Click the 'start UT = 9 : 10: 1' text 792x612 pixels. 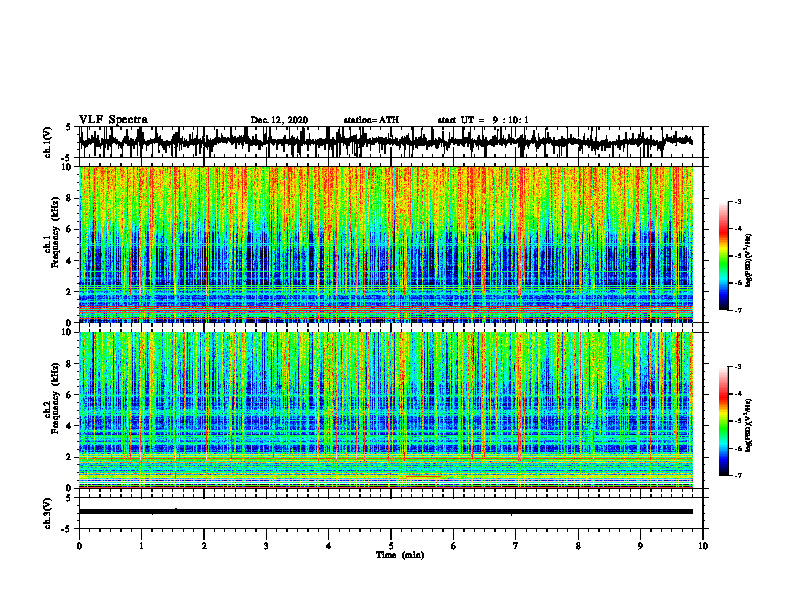click(x=483, y=120)
